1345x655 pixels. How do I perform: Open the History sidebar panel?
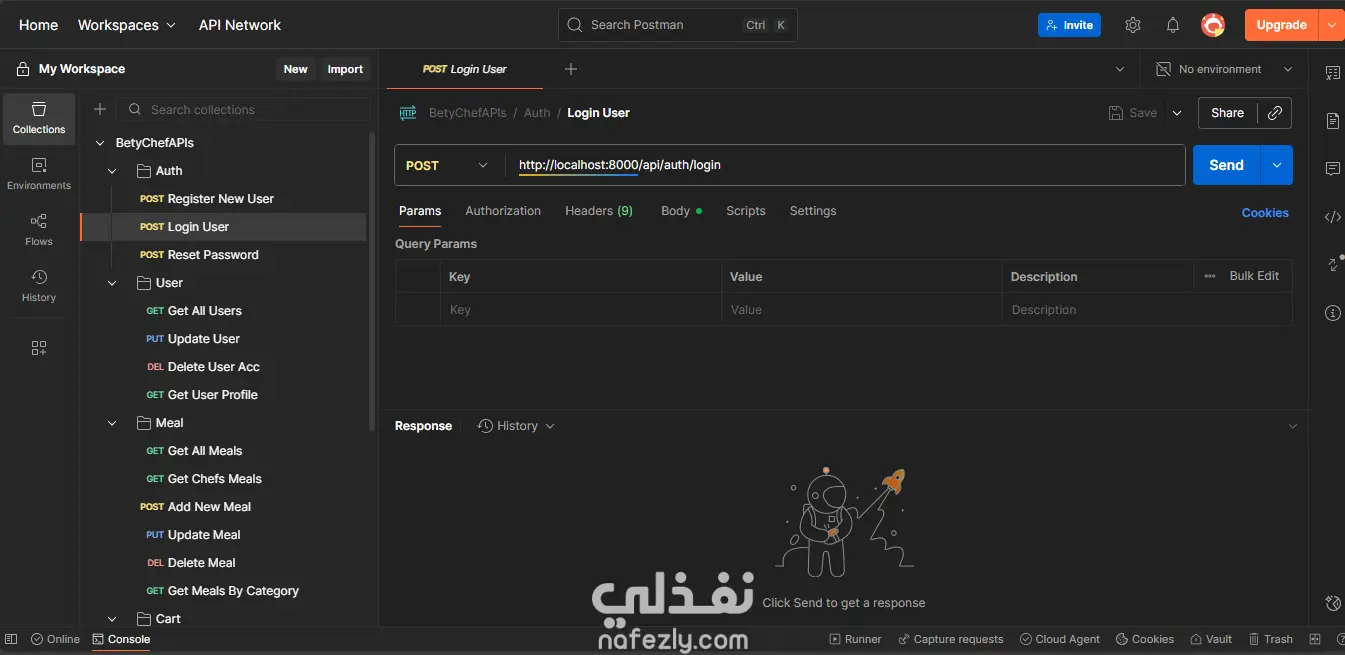click(x=39, y=286)
